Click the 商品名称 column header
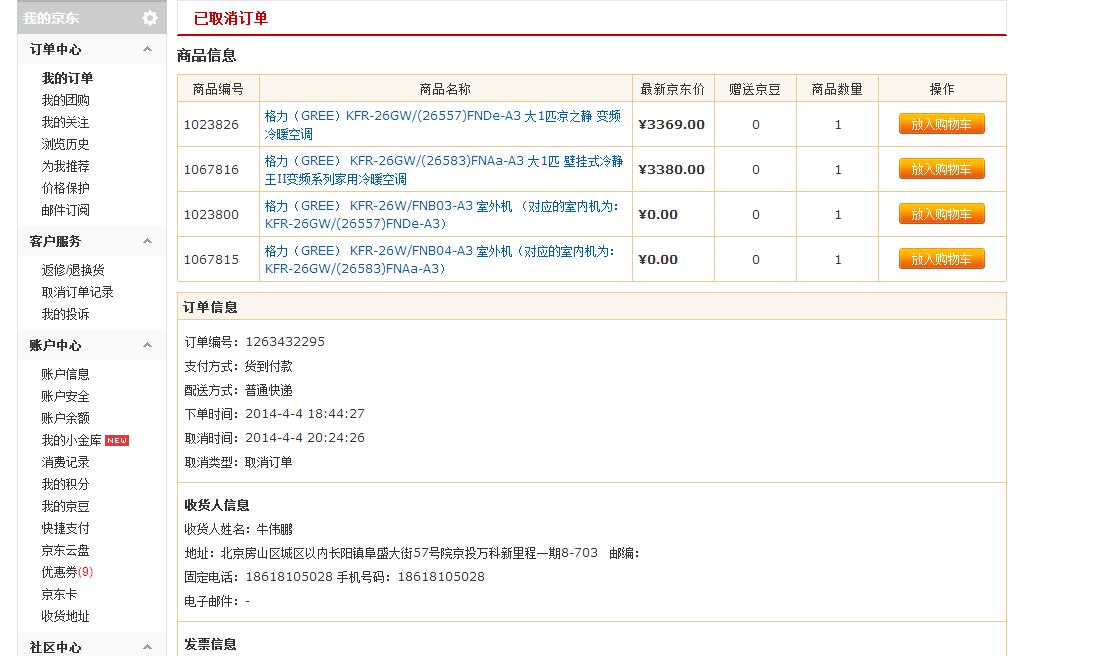Viewport: 1120px width, 656px height. 445,89
